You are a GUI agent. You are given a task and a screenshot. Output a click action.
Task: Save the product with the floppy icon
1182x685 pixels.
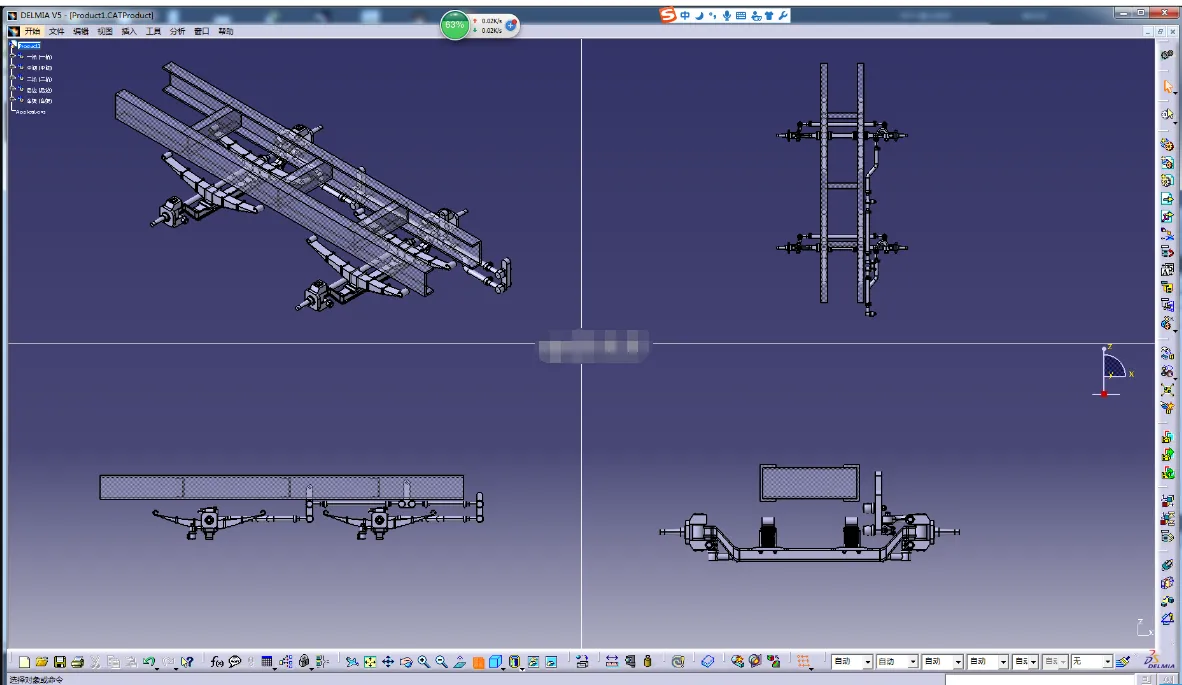[60, 662]
